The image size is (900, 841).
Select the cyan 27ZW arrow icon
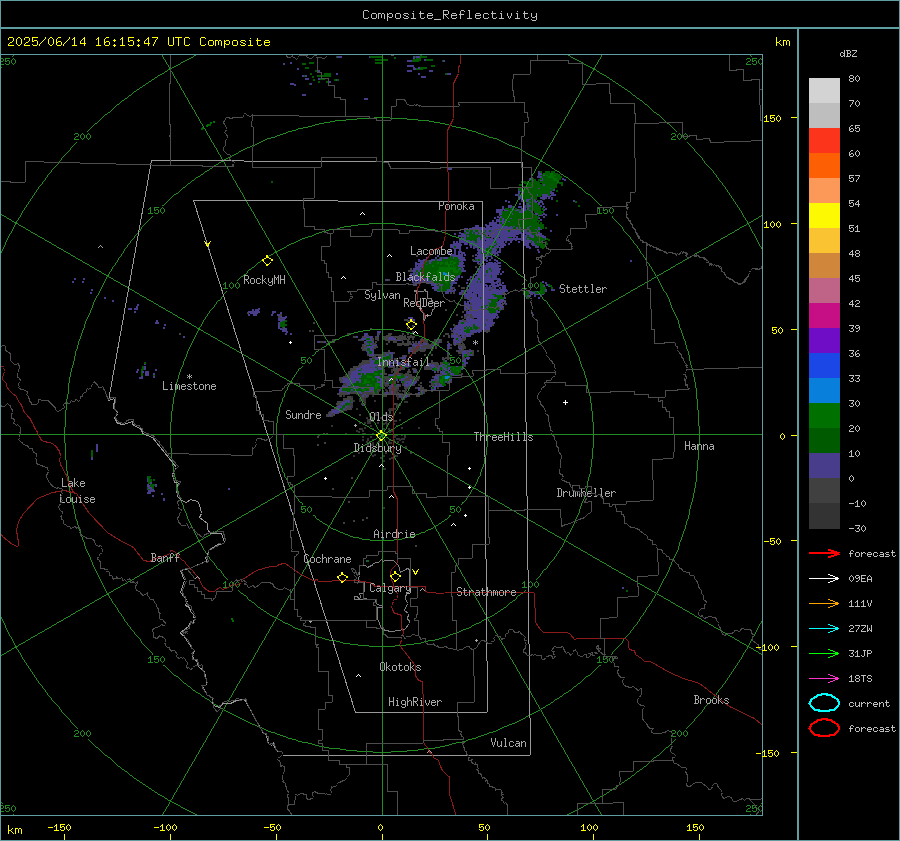pyautogui.click(x=824, y=629)
